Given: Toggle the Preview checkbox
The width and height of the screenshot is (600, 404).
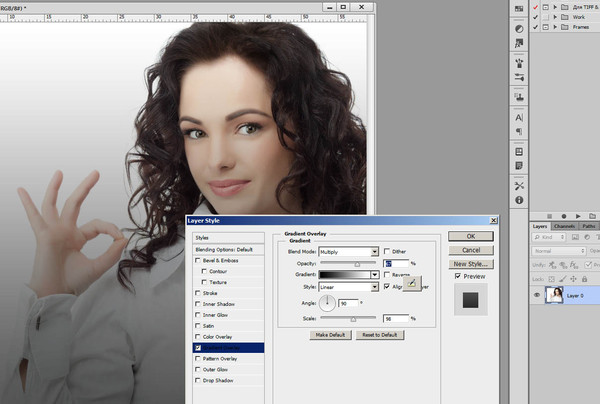Looking at the screenshot, I should click(x=458, y=276).
